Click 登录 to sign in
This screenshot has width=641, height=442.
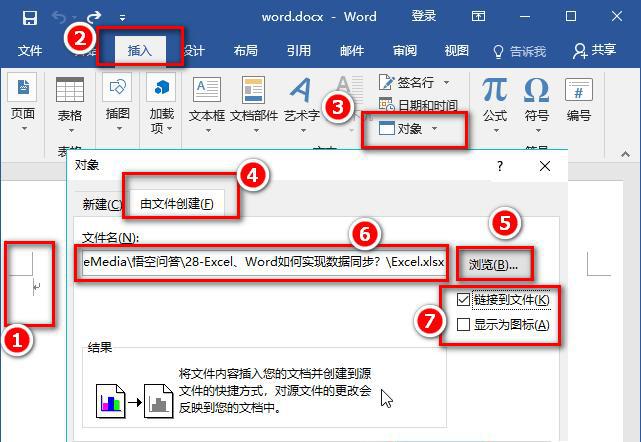[x=422, y=16]
